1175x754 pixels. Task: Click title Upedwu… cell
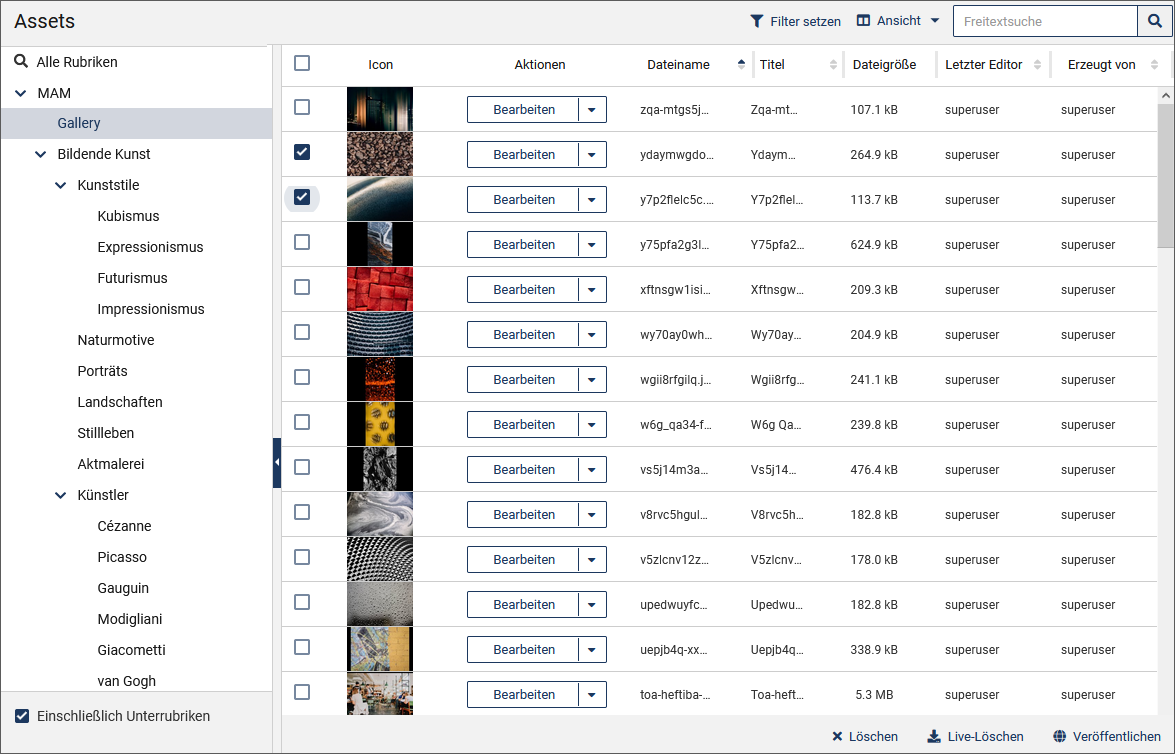776,604
